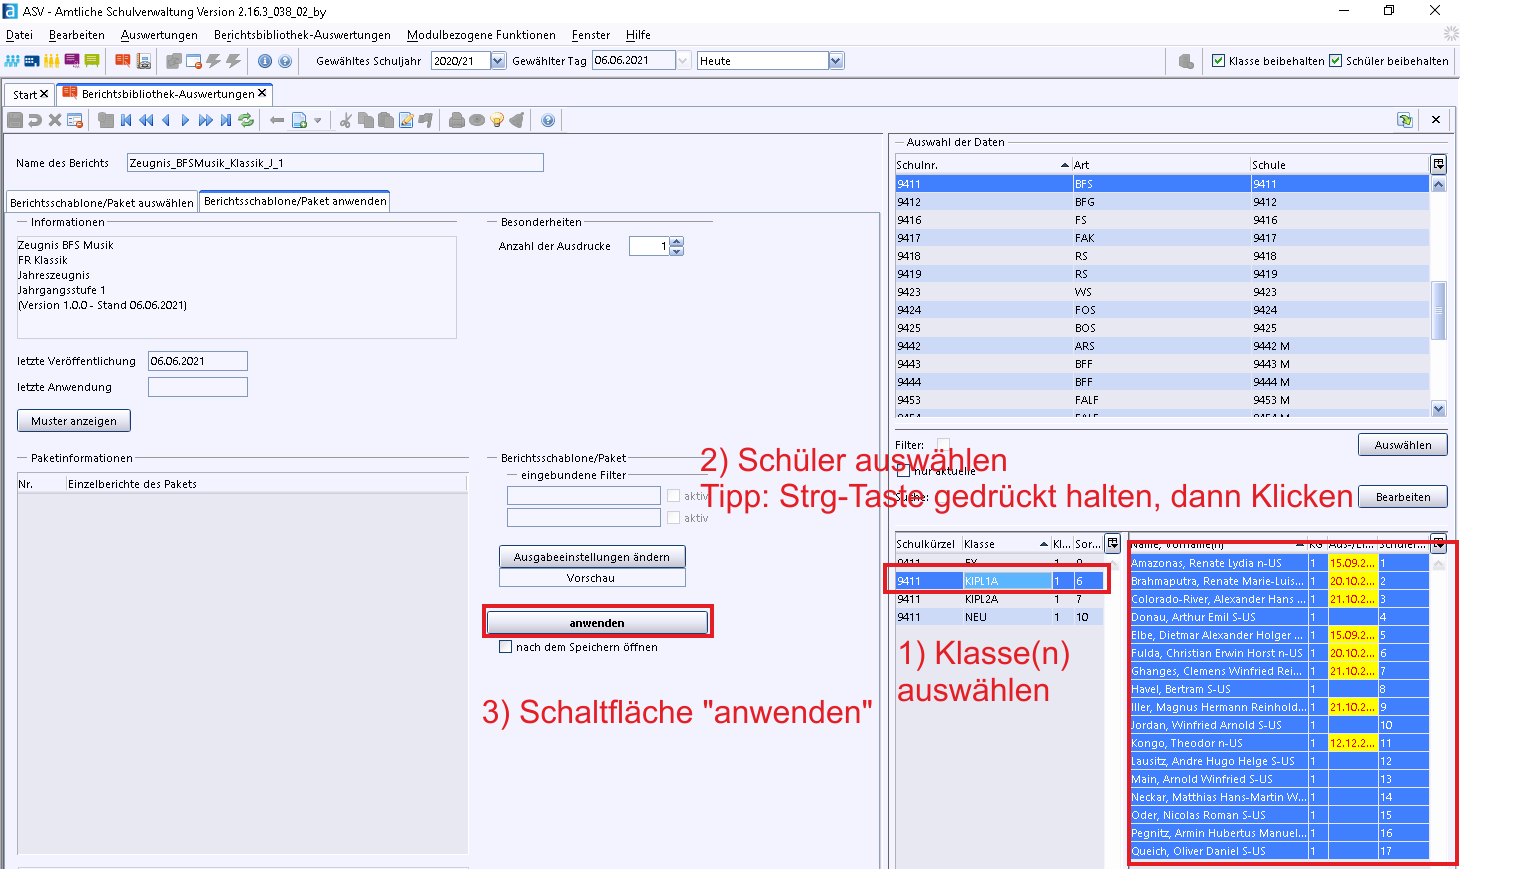Click the fast-rewind double arrow
This screenshot has height=869, width=1519.
click(146, 120)
